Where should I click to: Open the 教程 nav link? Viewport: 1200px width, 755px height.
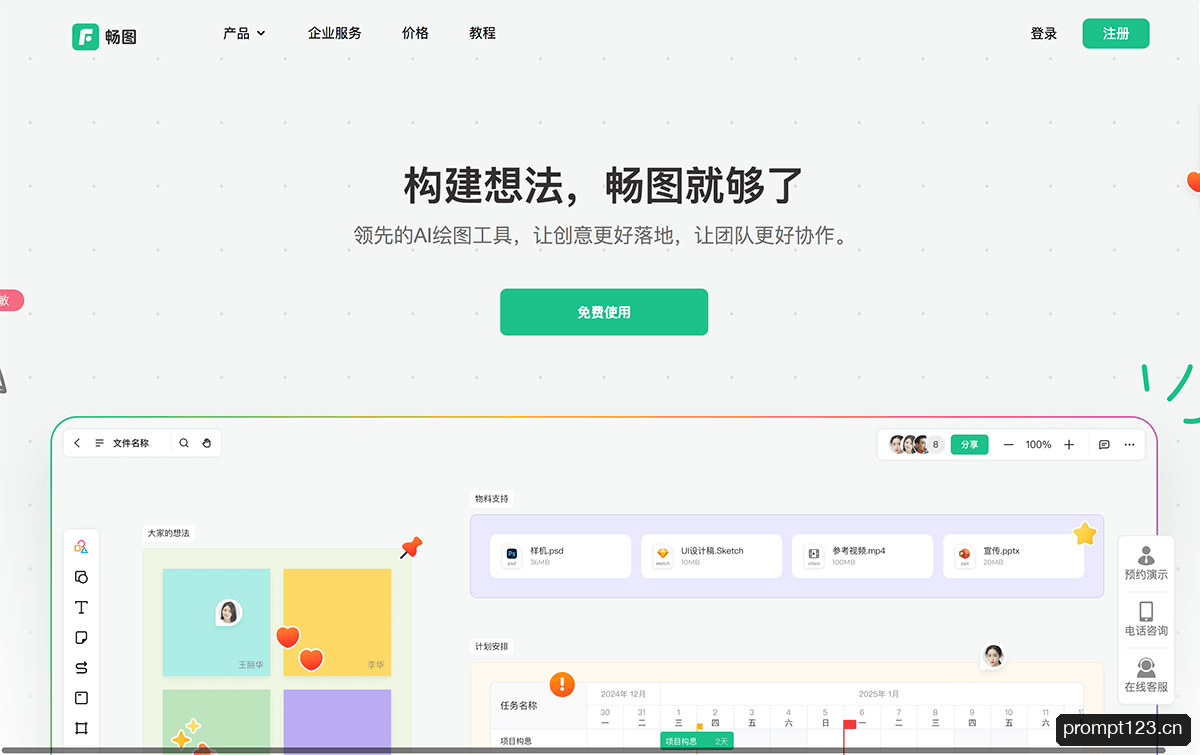pos(482,33)
